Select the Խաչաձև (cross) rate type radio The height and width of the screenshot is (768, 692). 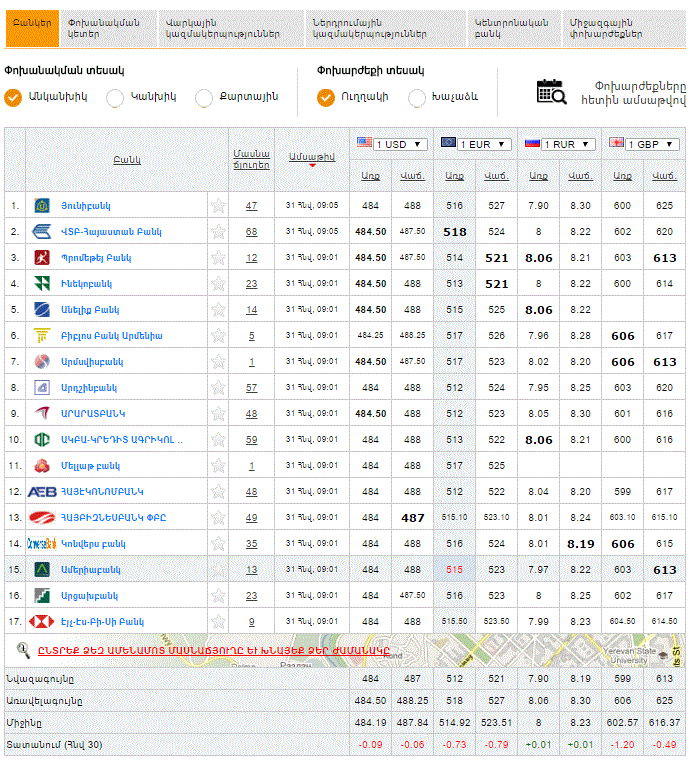[417, 98]
